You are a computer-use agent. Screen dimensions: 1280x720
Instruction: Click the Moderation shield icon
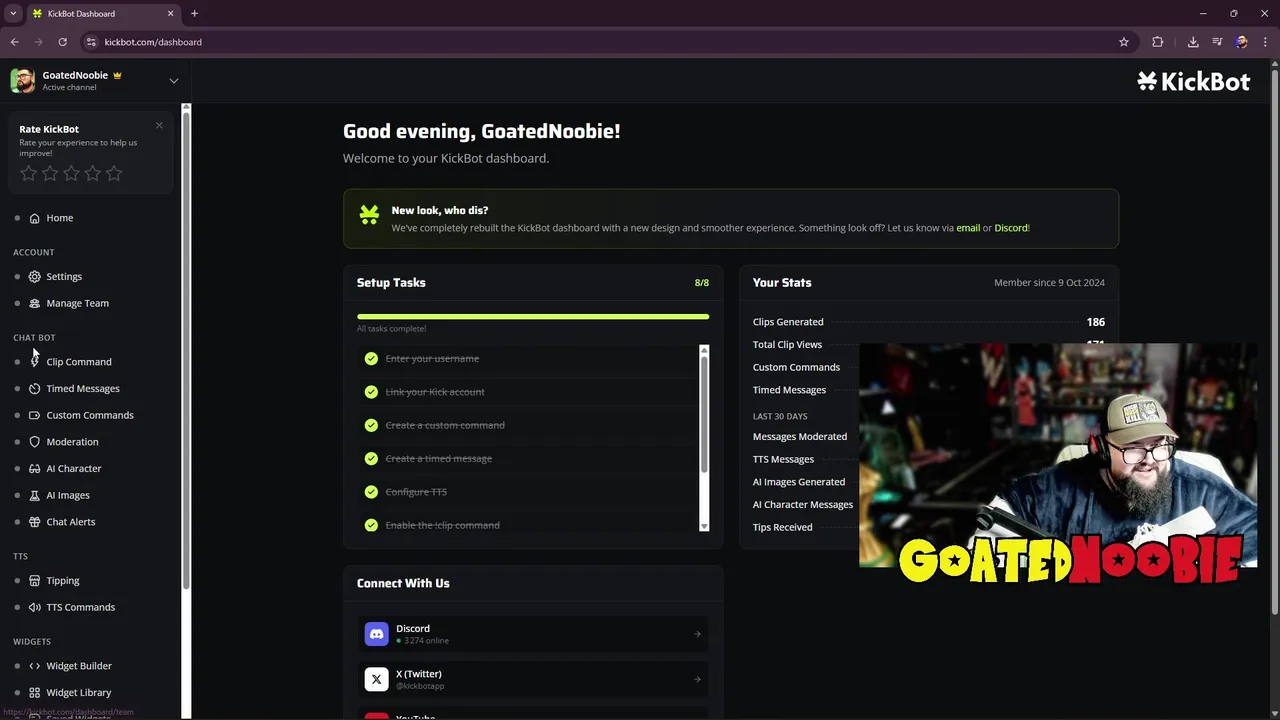(x=35, y=442)
